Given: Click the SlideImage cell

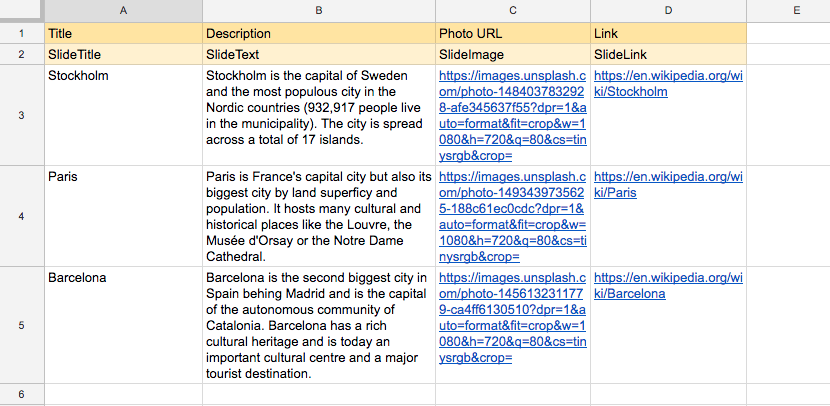Looking at the screenshot, I should (512, 55).
